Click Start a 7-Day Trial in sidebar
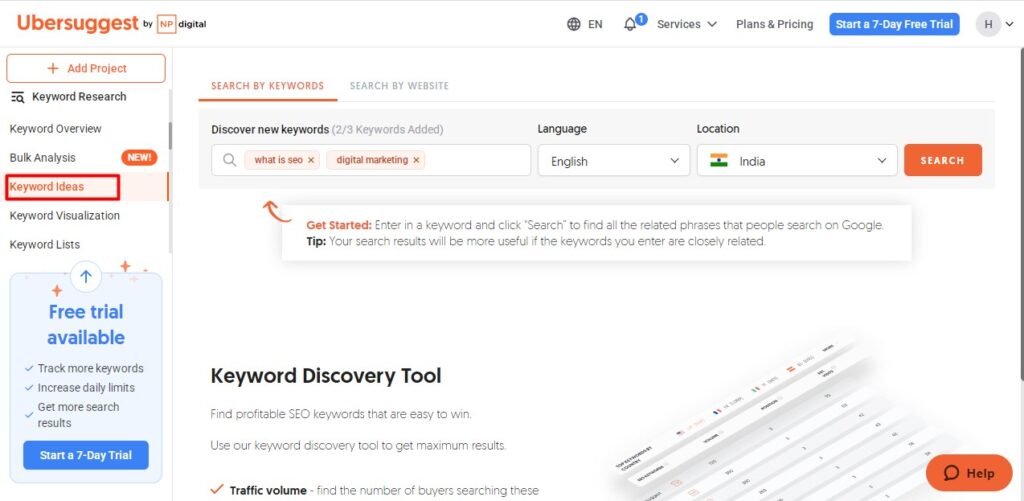 click(86, 455)
